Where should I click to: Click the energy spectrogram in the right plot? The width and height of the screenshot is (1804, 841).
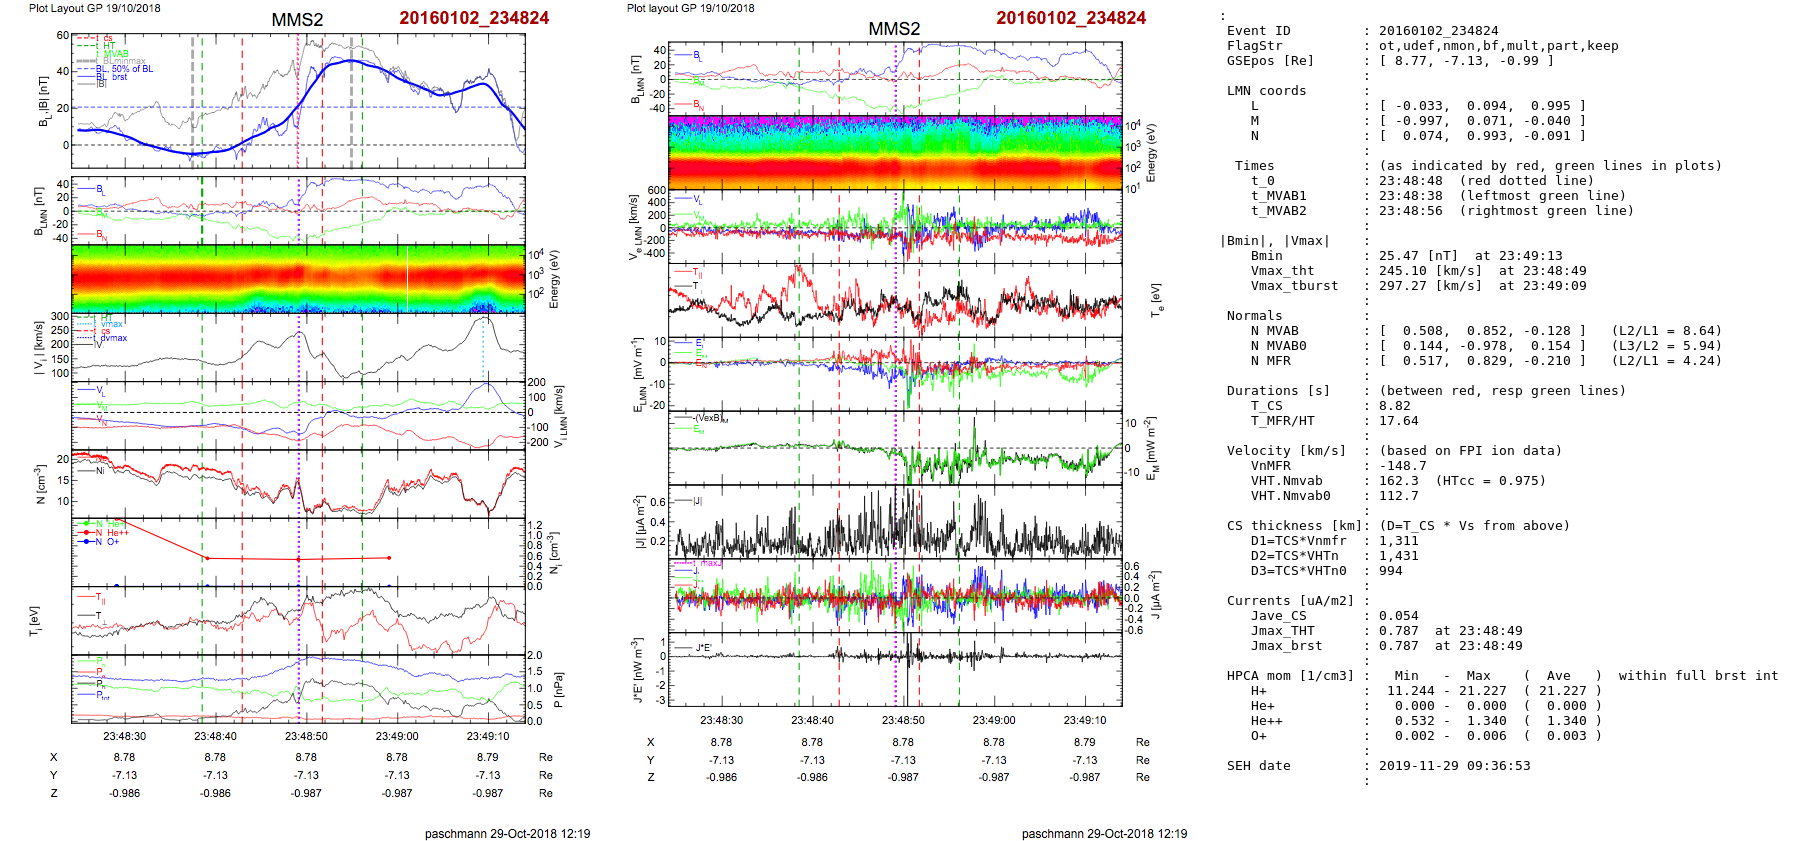click(895, 151)
